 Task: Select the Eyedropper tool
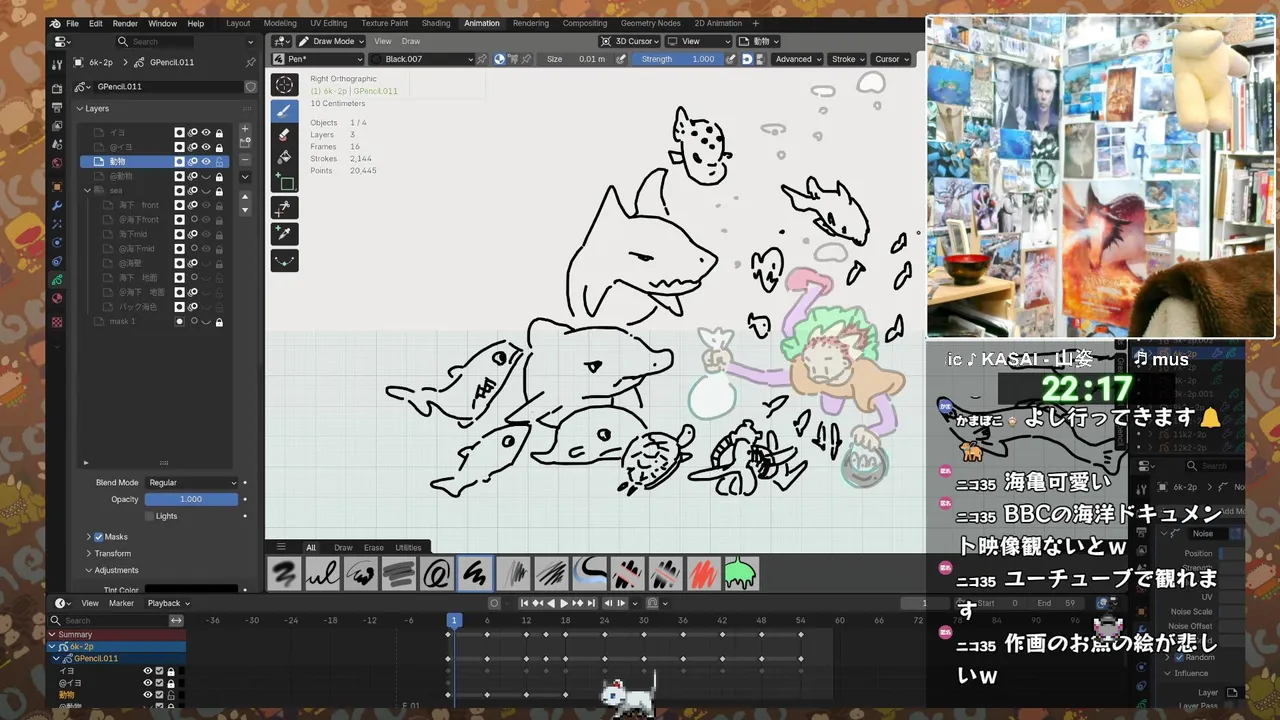[x=285, y=234]
